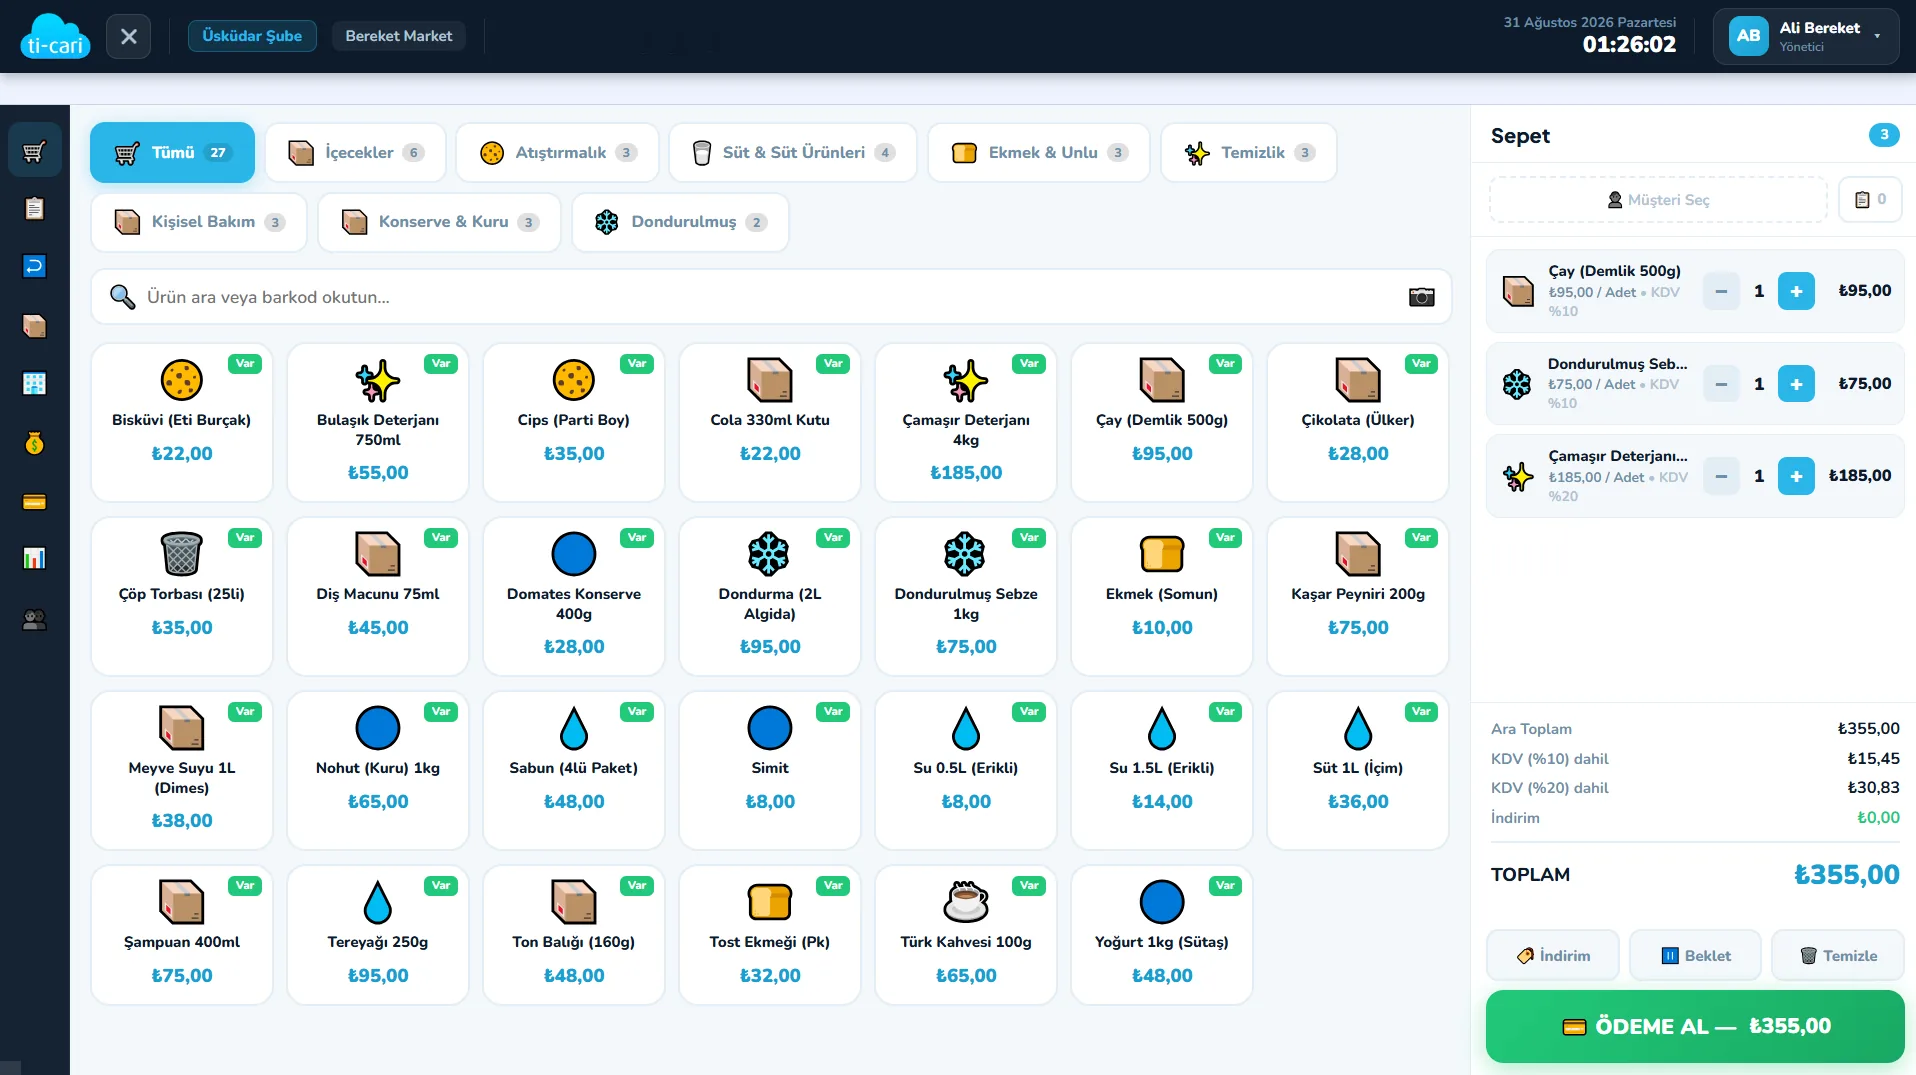1916x1075 pixels.
Task: Decrease Çamaşır Deterjanı quantity in cart
Action: tap(1721, 476)
